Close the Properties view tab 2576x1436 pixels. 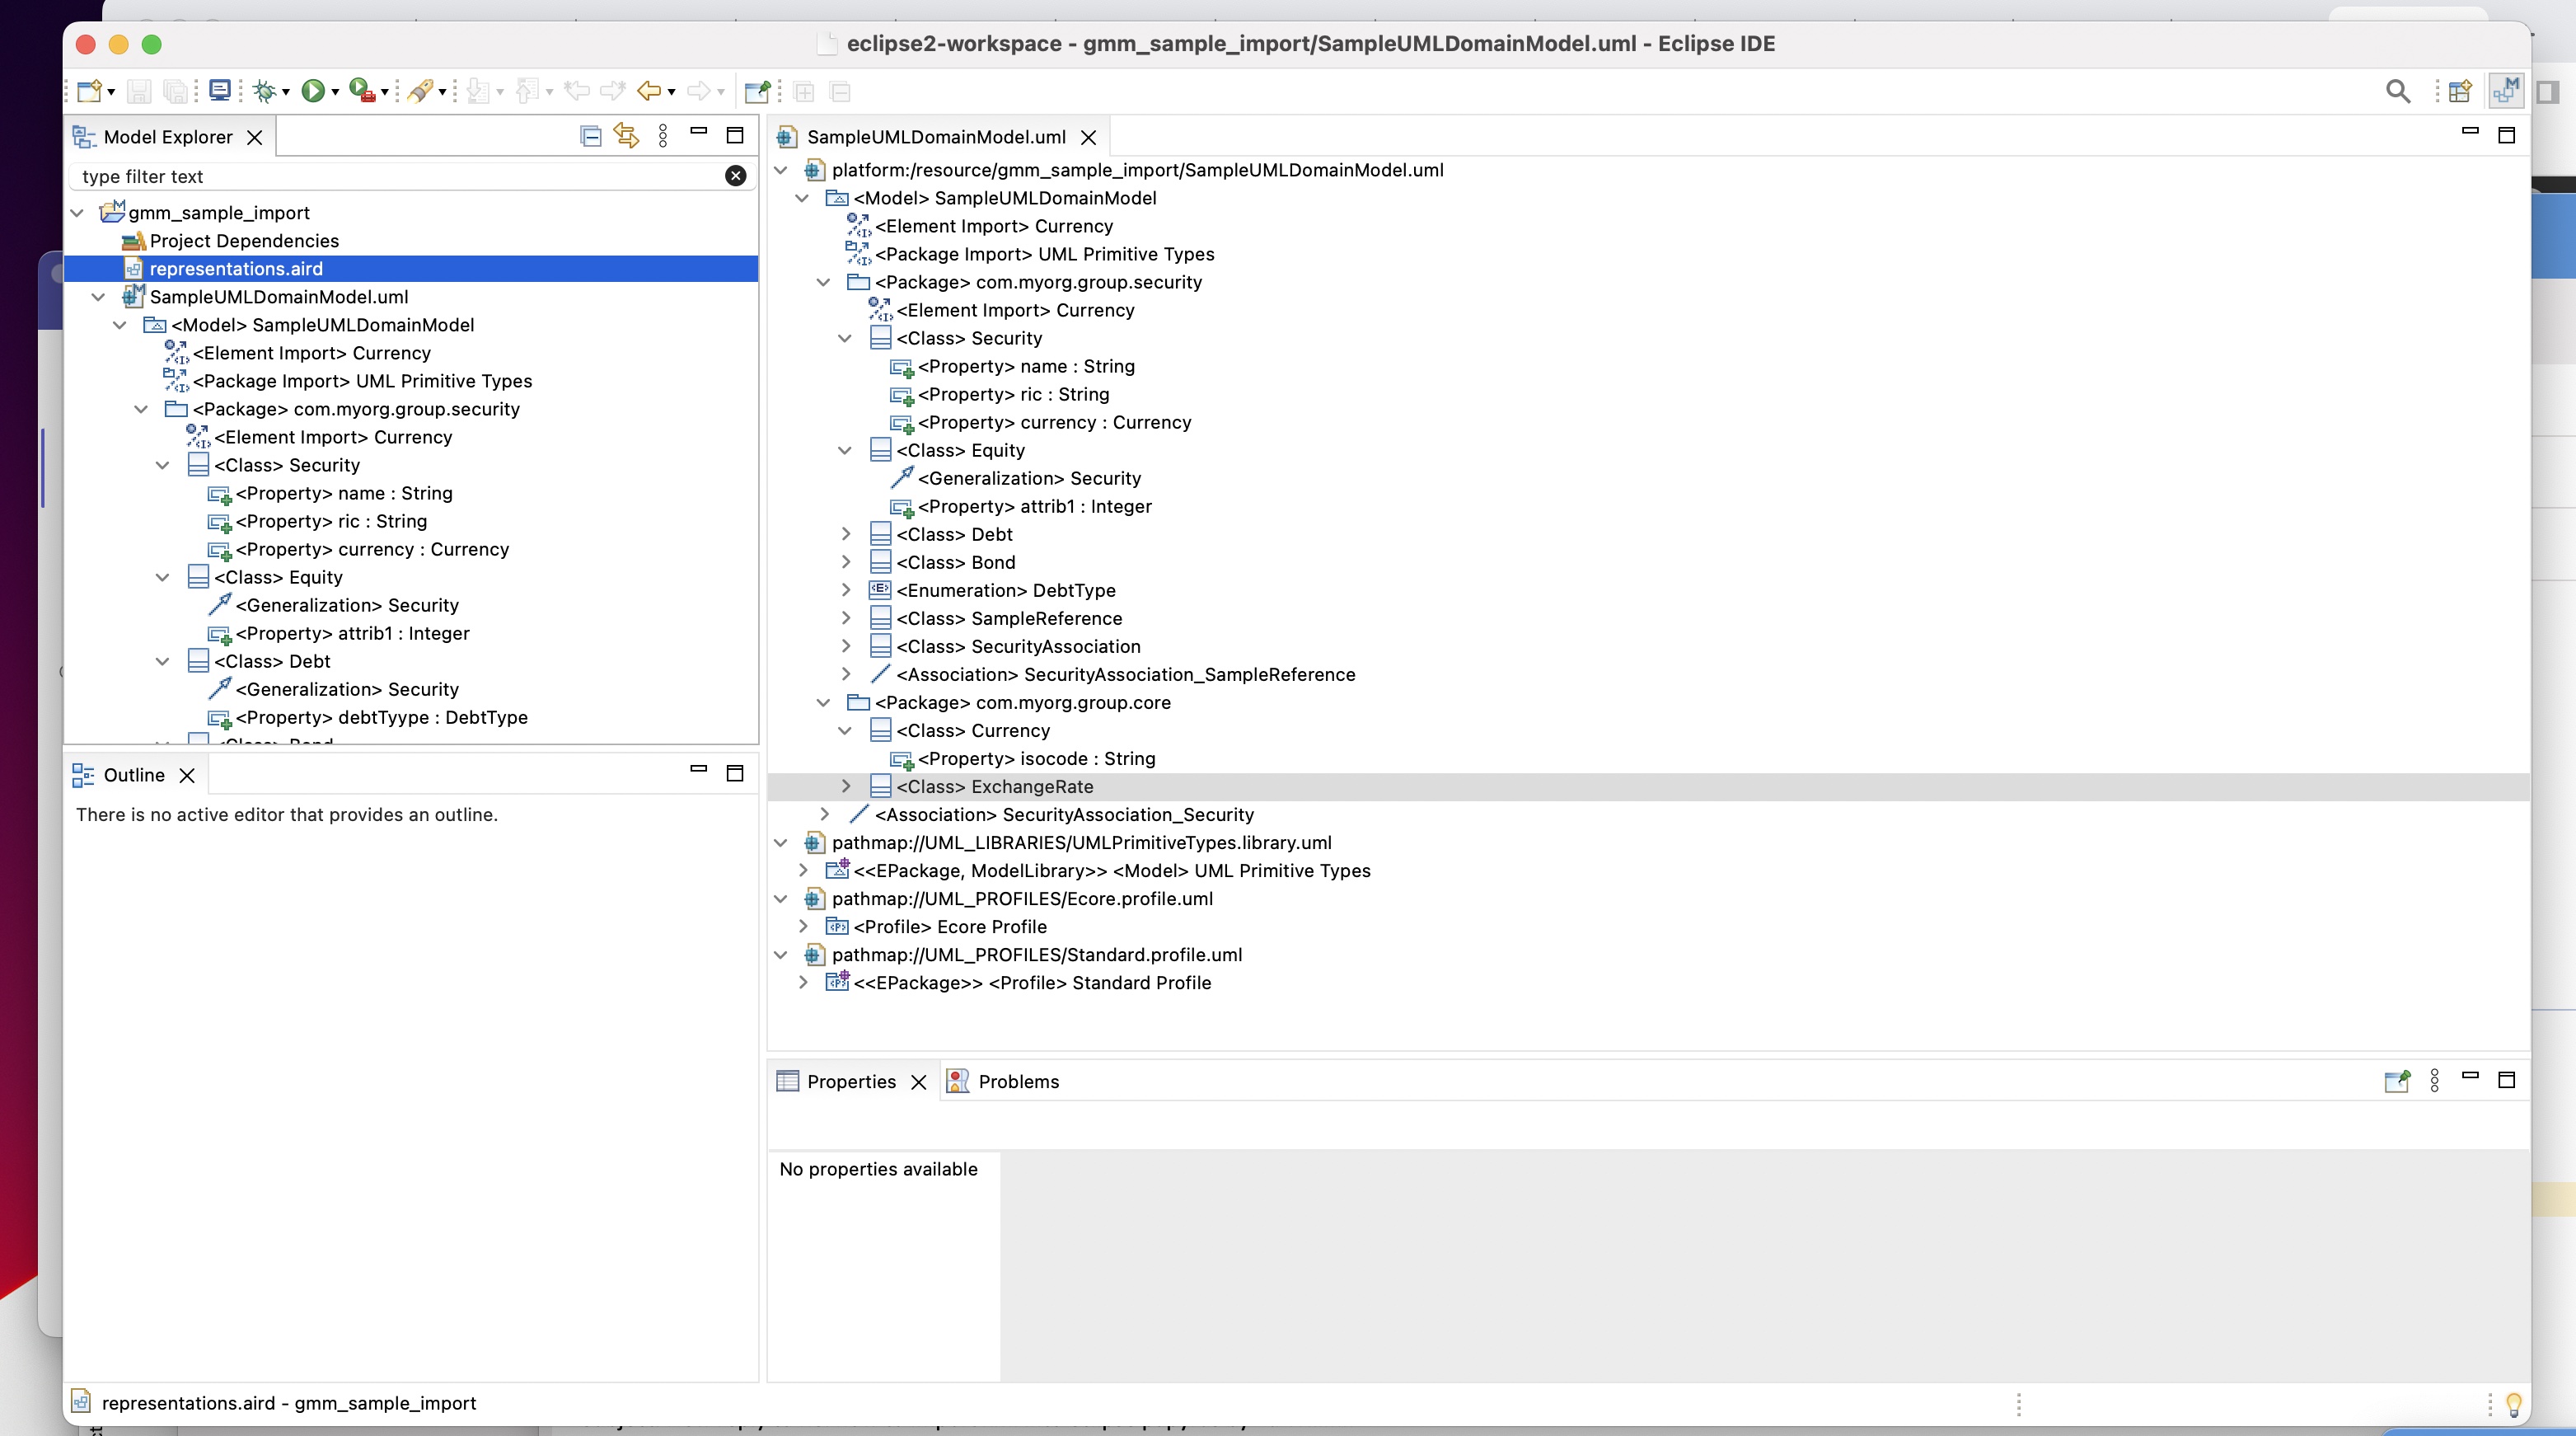click(919, 1081)
